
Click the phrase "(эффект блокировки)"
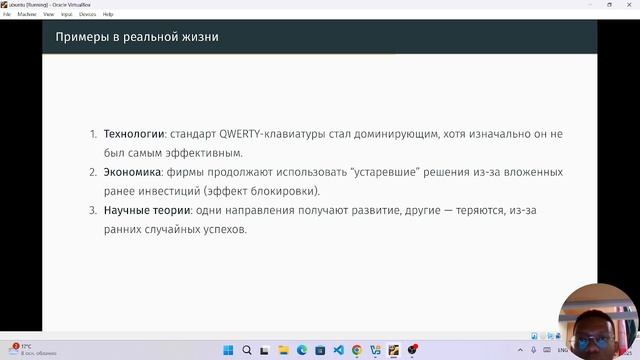pos(262,191)
